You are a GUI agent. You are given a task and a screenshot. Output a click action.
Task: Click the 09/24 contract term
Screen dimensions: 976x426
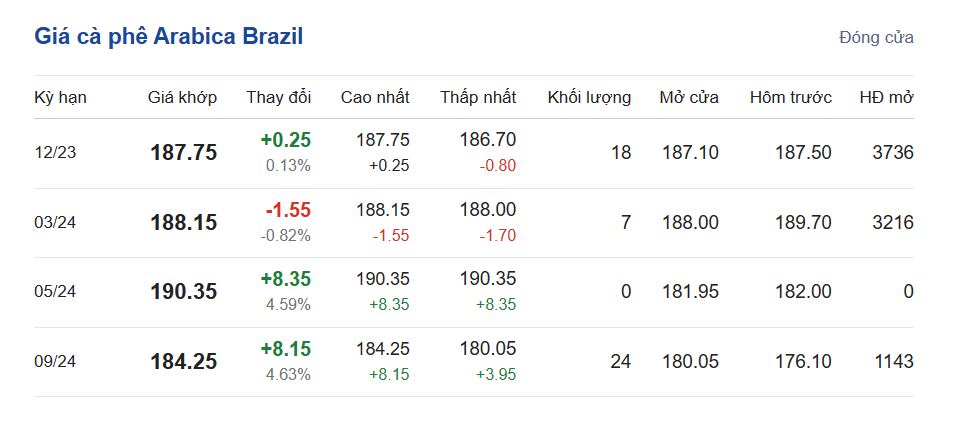[x=54, y=362]
